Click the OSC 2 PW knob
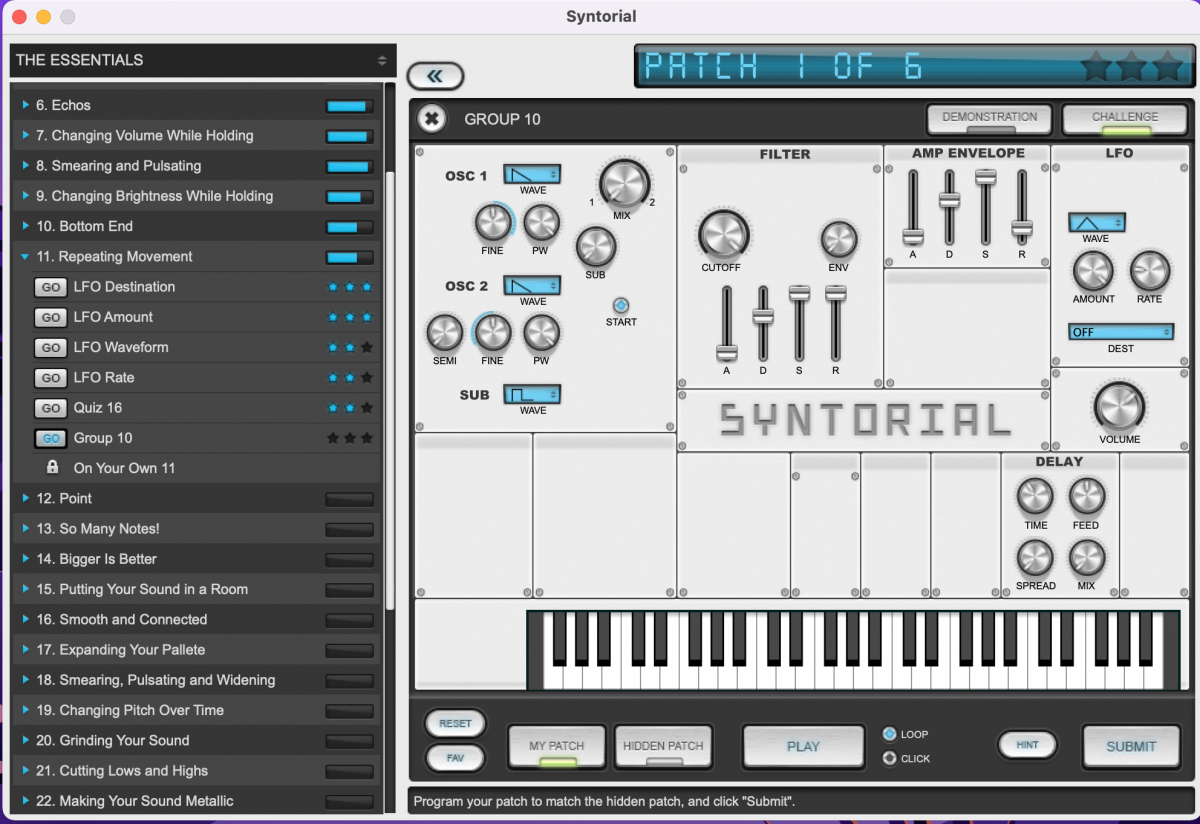 click(541, 333)
